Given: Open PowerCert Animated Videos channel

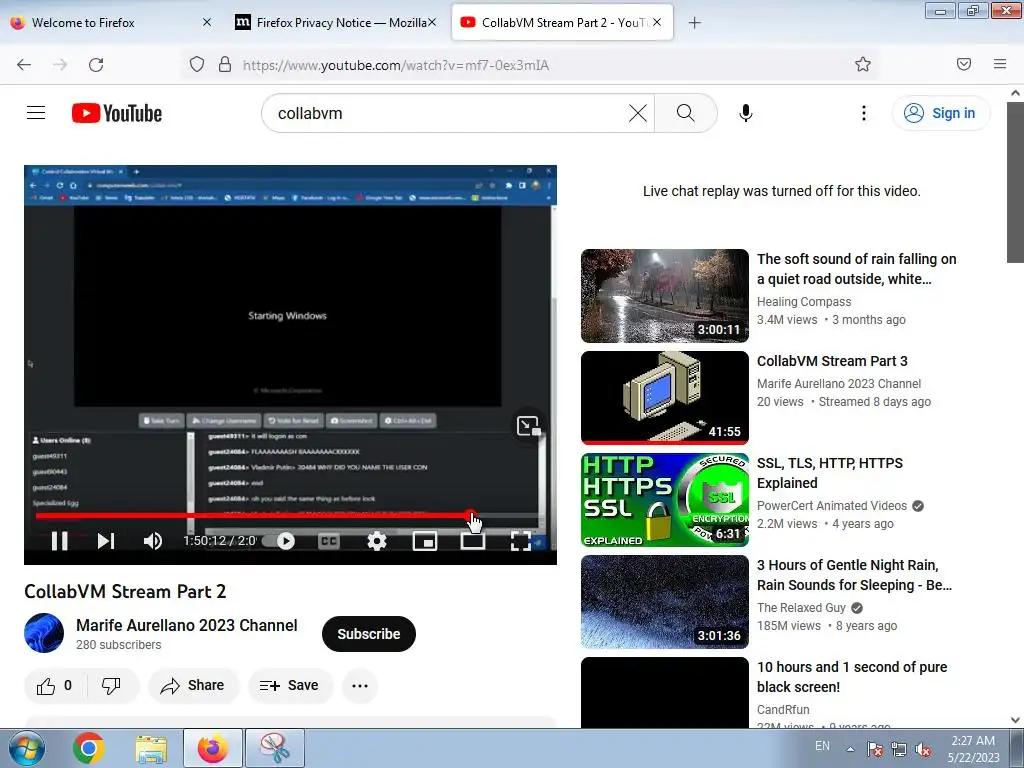Looking at the screenshot, I should pyautogui.click(x=831, y=505).
